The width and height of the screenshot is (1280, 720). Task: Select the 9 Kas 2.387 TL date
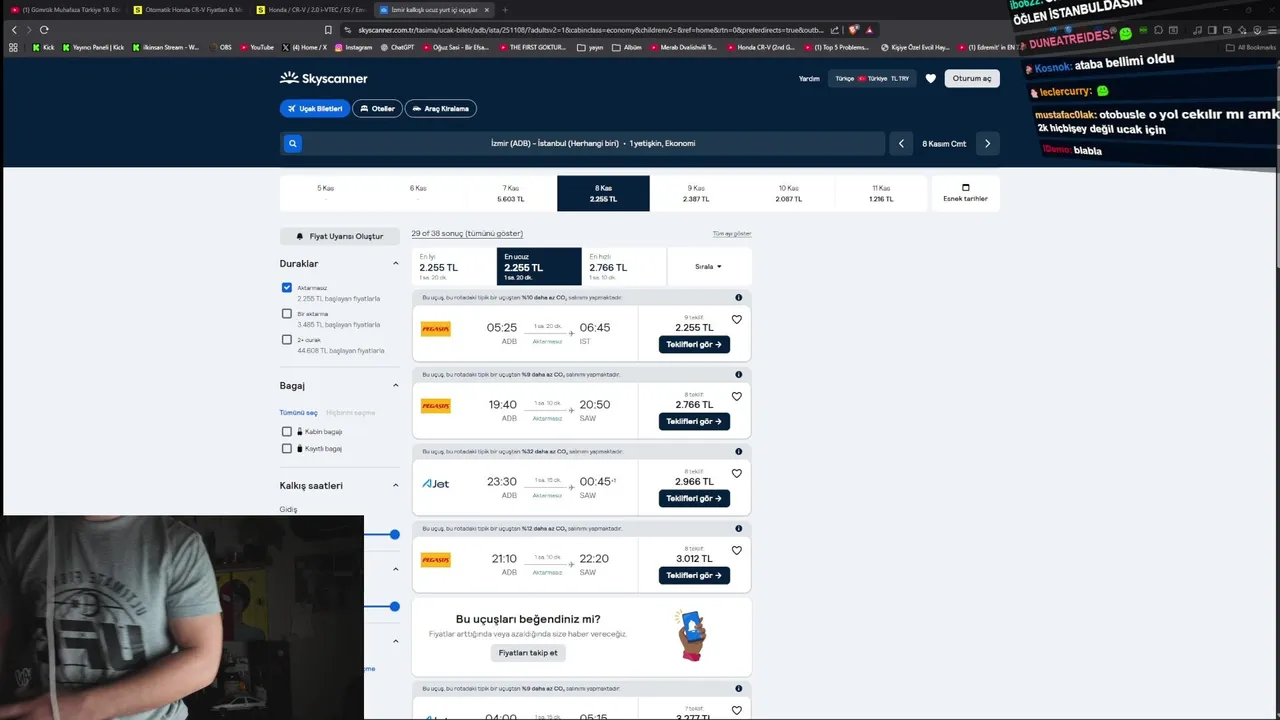[x=696, y=193]
